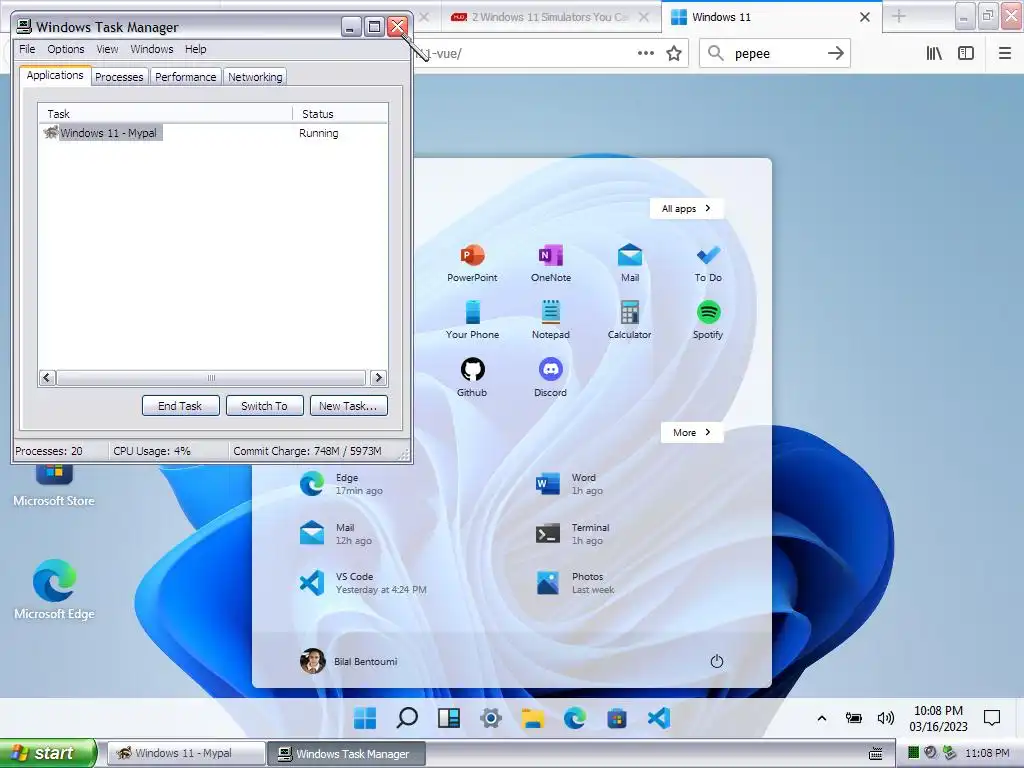The image size is (1024, 768).
Task: Click the pepee search field
Action: [774, 53]
